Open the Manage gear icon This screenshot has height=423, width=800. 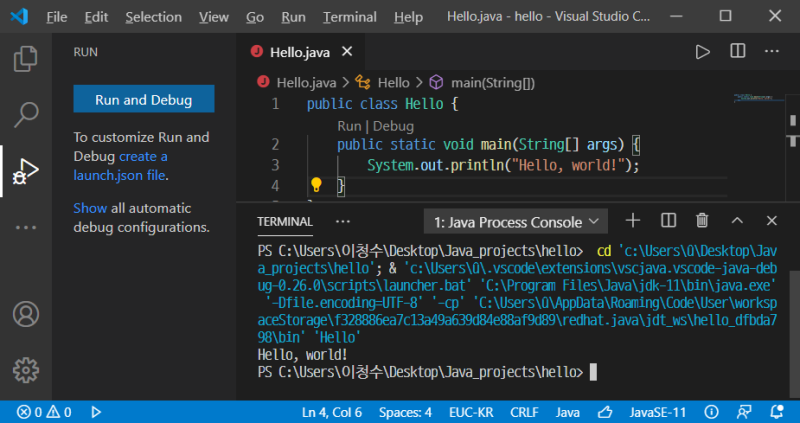pyautogui.click(x=25, y=368)
